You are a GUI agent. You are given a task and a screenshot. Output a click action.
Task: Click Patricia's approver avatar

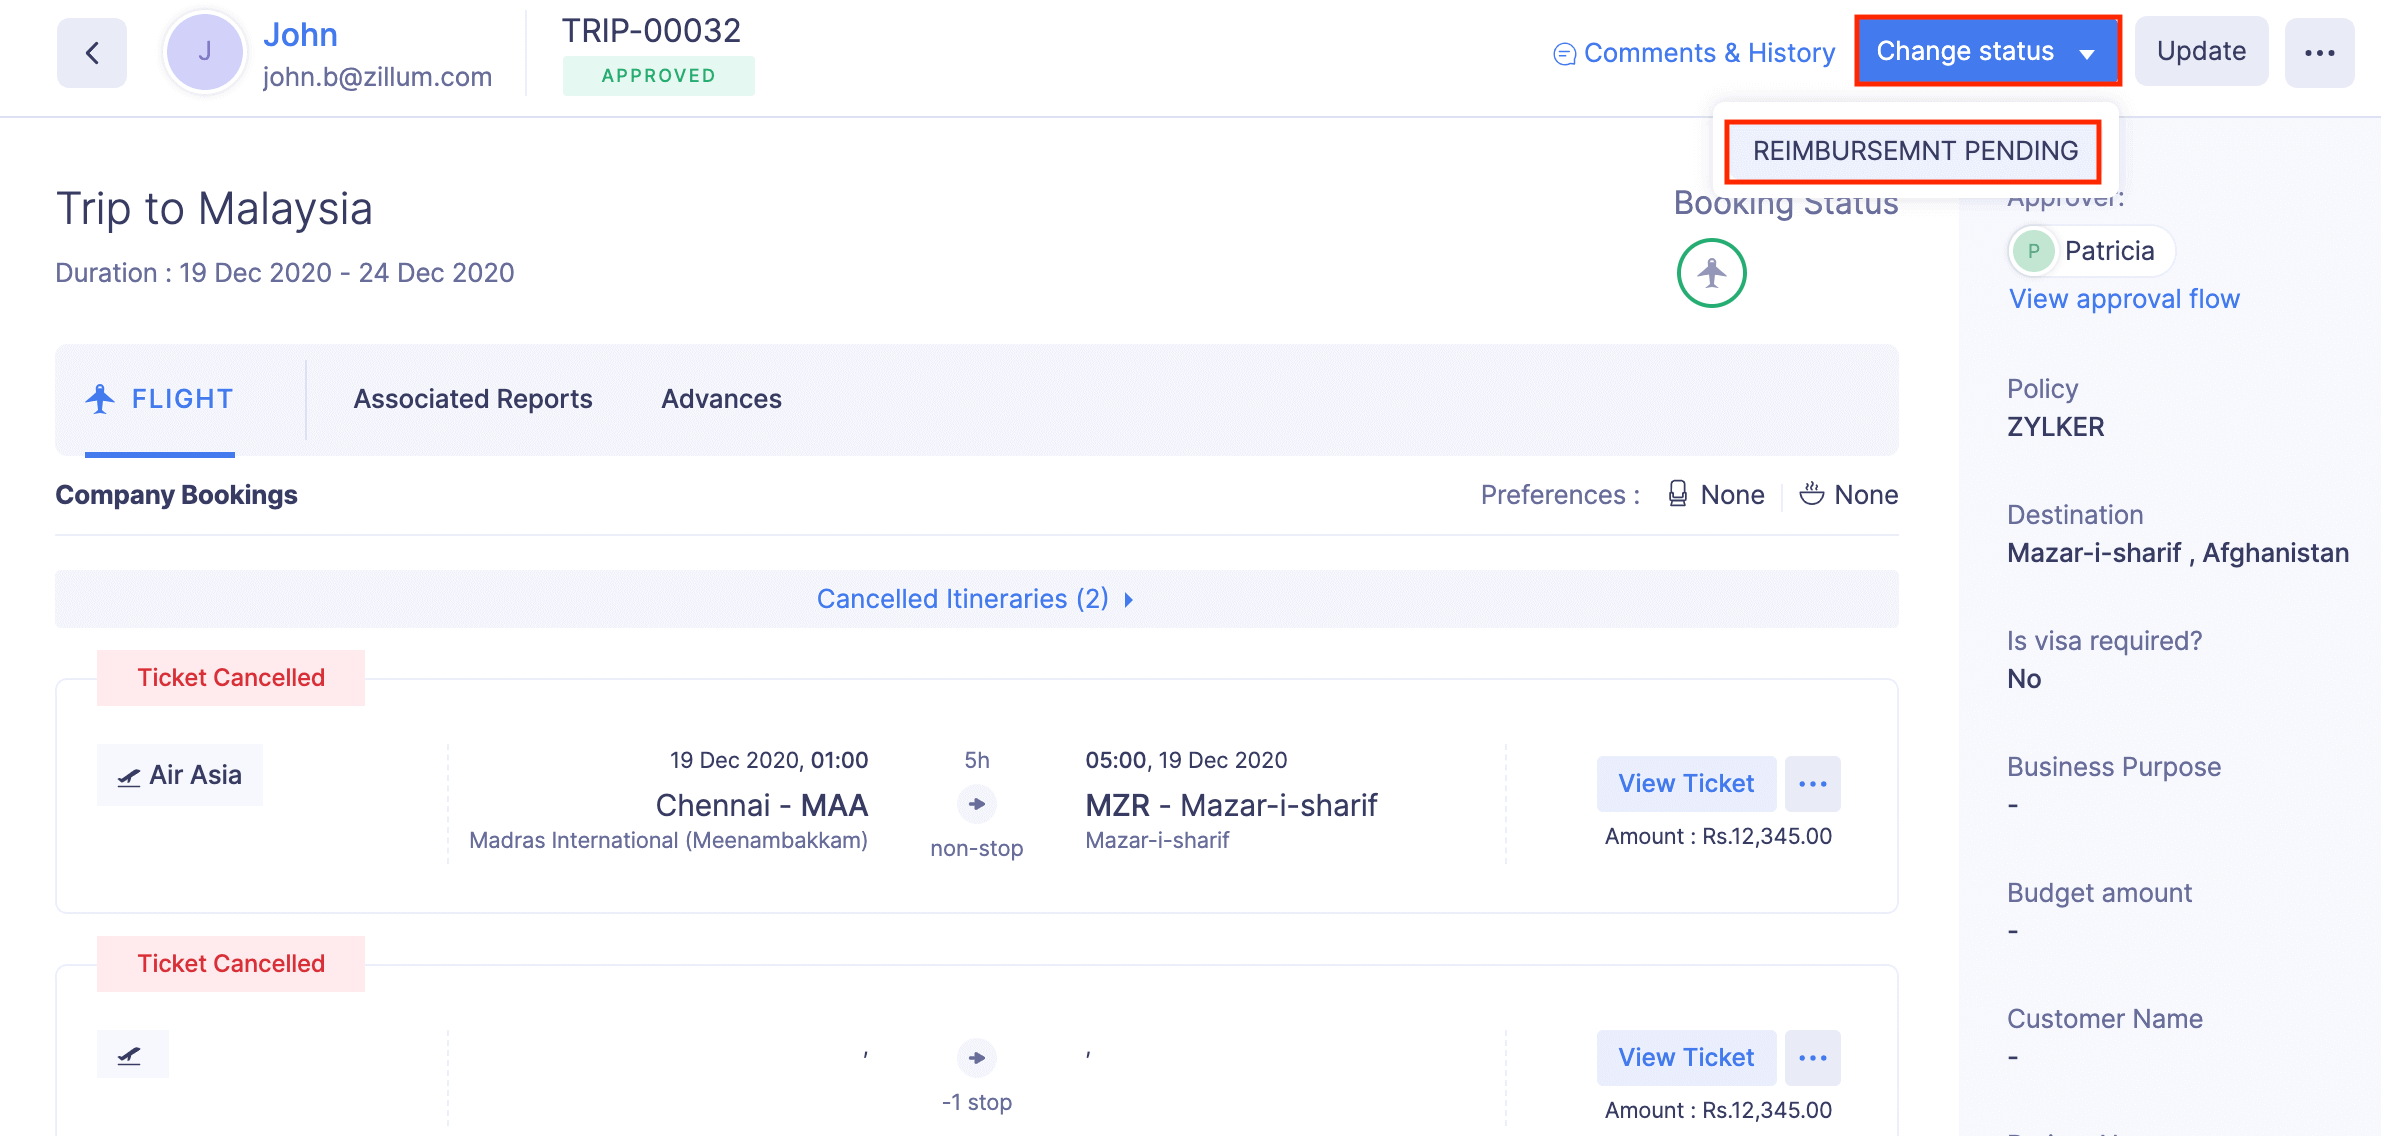2033,251
